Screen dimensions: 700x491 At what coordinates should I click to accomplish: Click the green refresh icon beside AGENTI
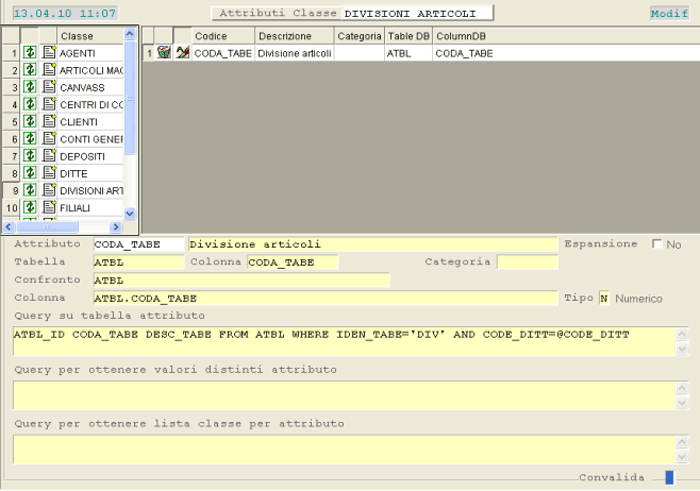click(30, 53)
